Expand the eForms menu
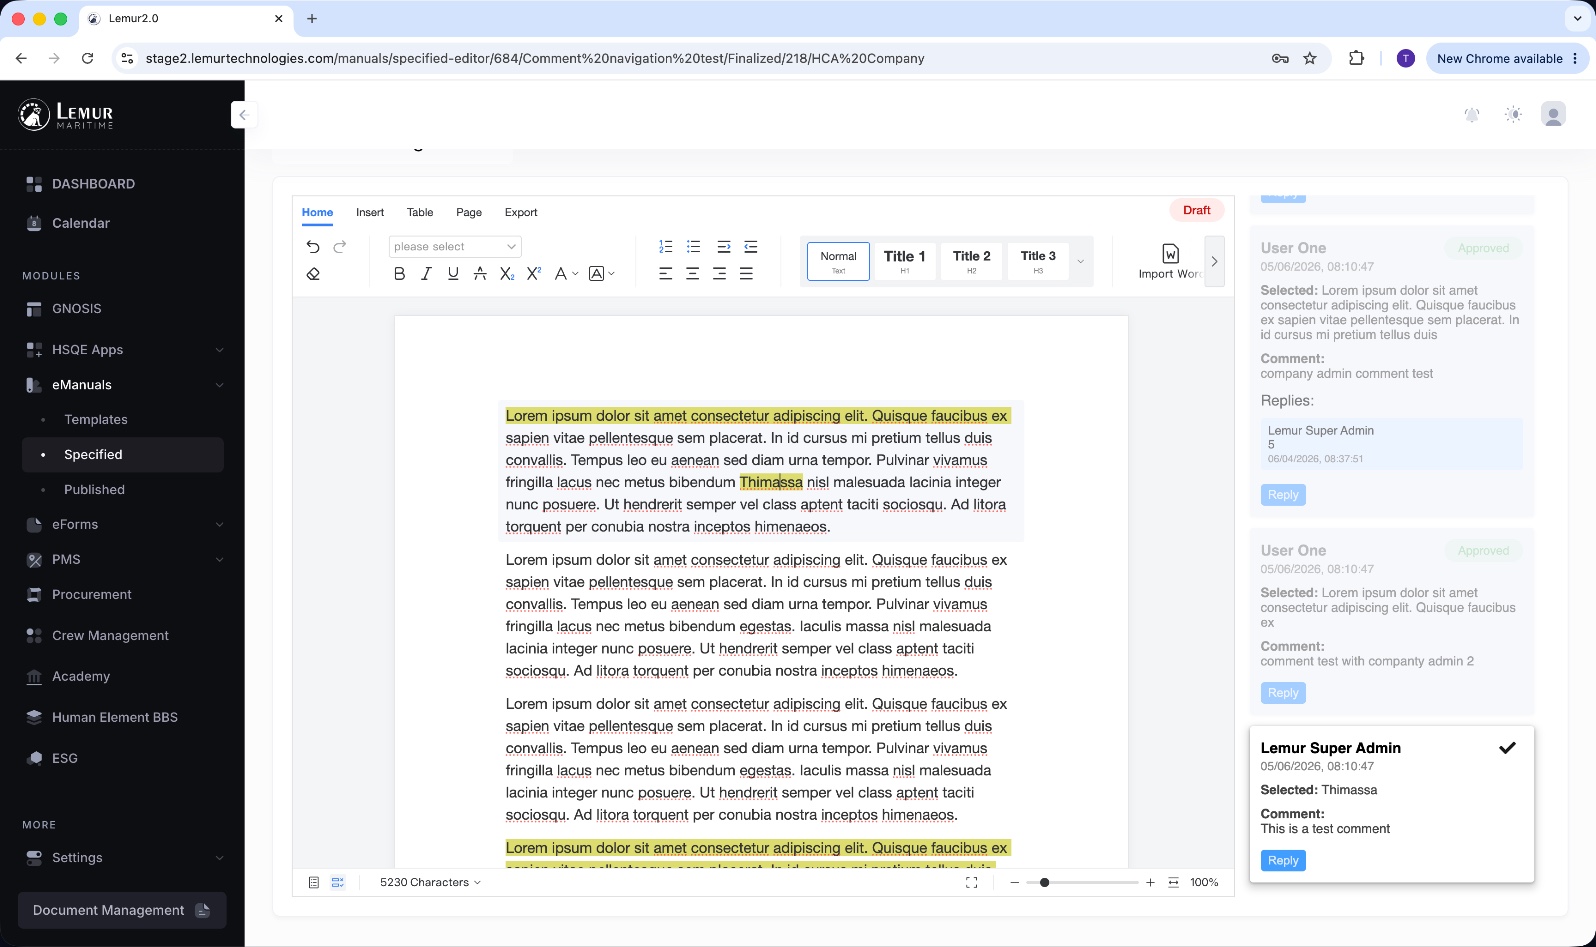The image size is (1596, 947). coord(123,524)
